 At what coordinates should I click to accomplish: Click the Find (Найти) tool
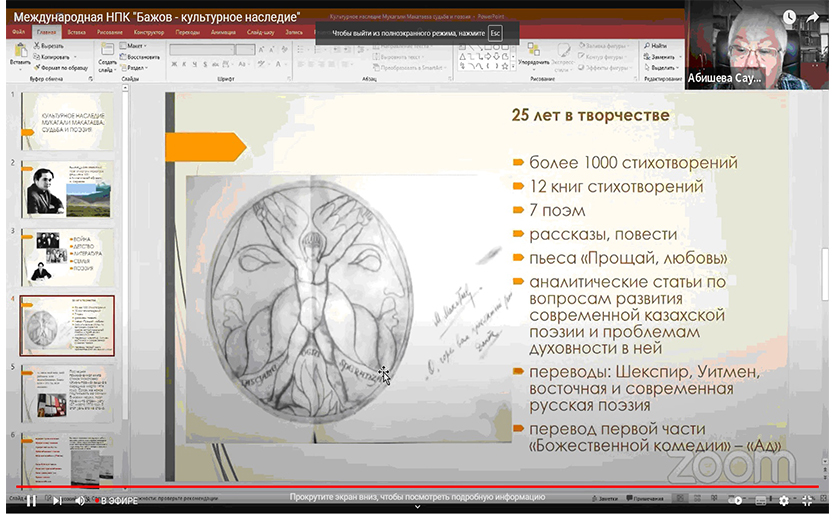click(656, 46)
